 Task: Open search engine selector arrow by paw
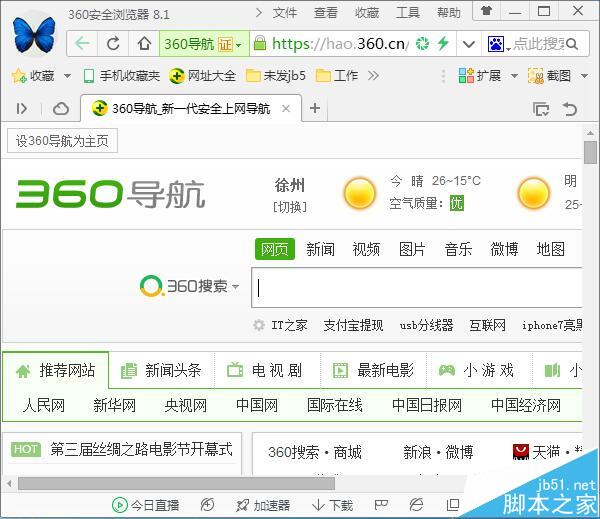[x=509, y=49]
